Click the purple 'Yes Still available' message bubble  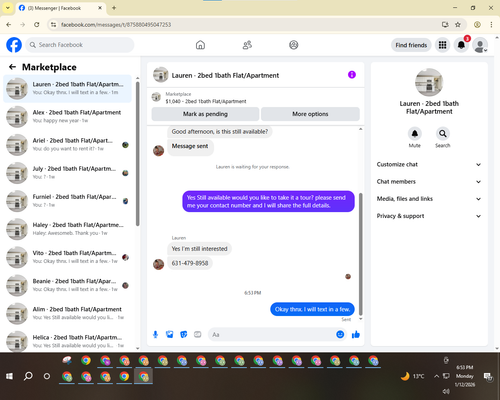tap(268, 201)
